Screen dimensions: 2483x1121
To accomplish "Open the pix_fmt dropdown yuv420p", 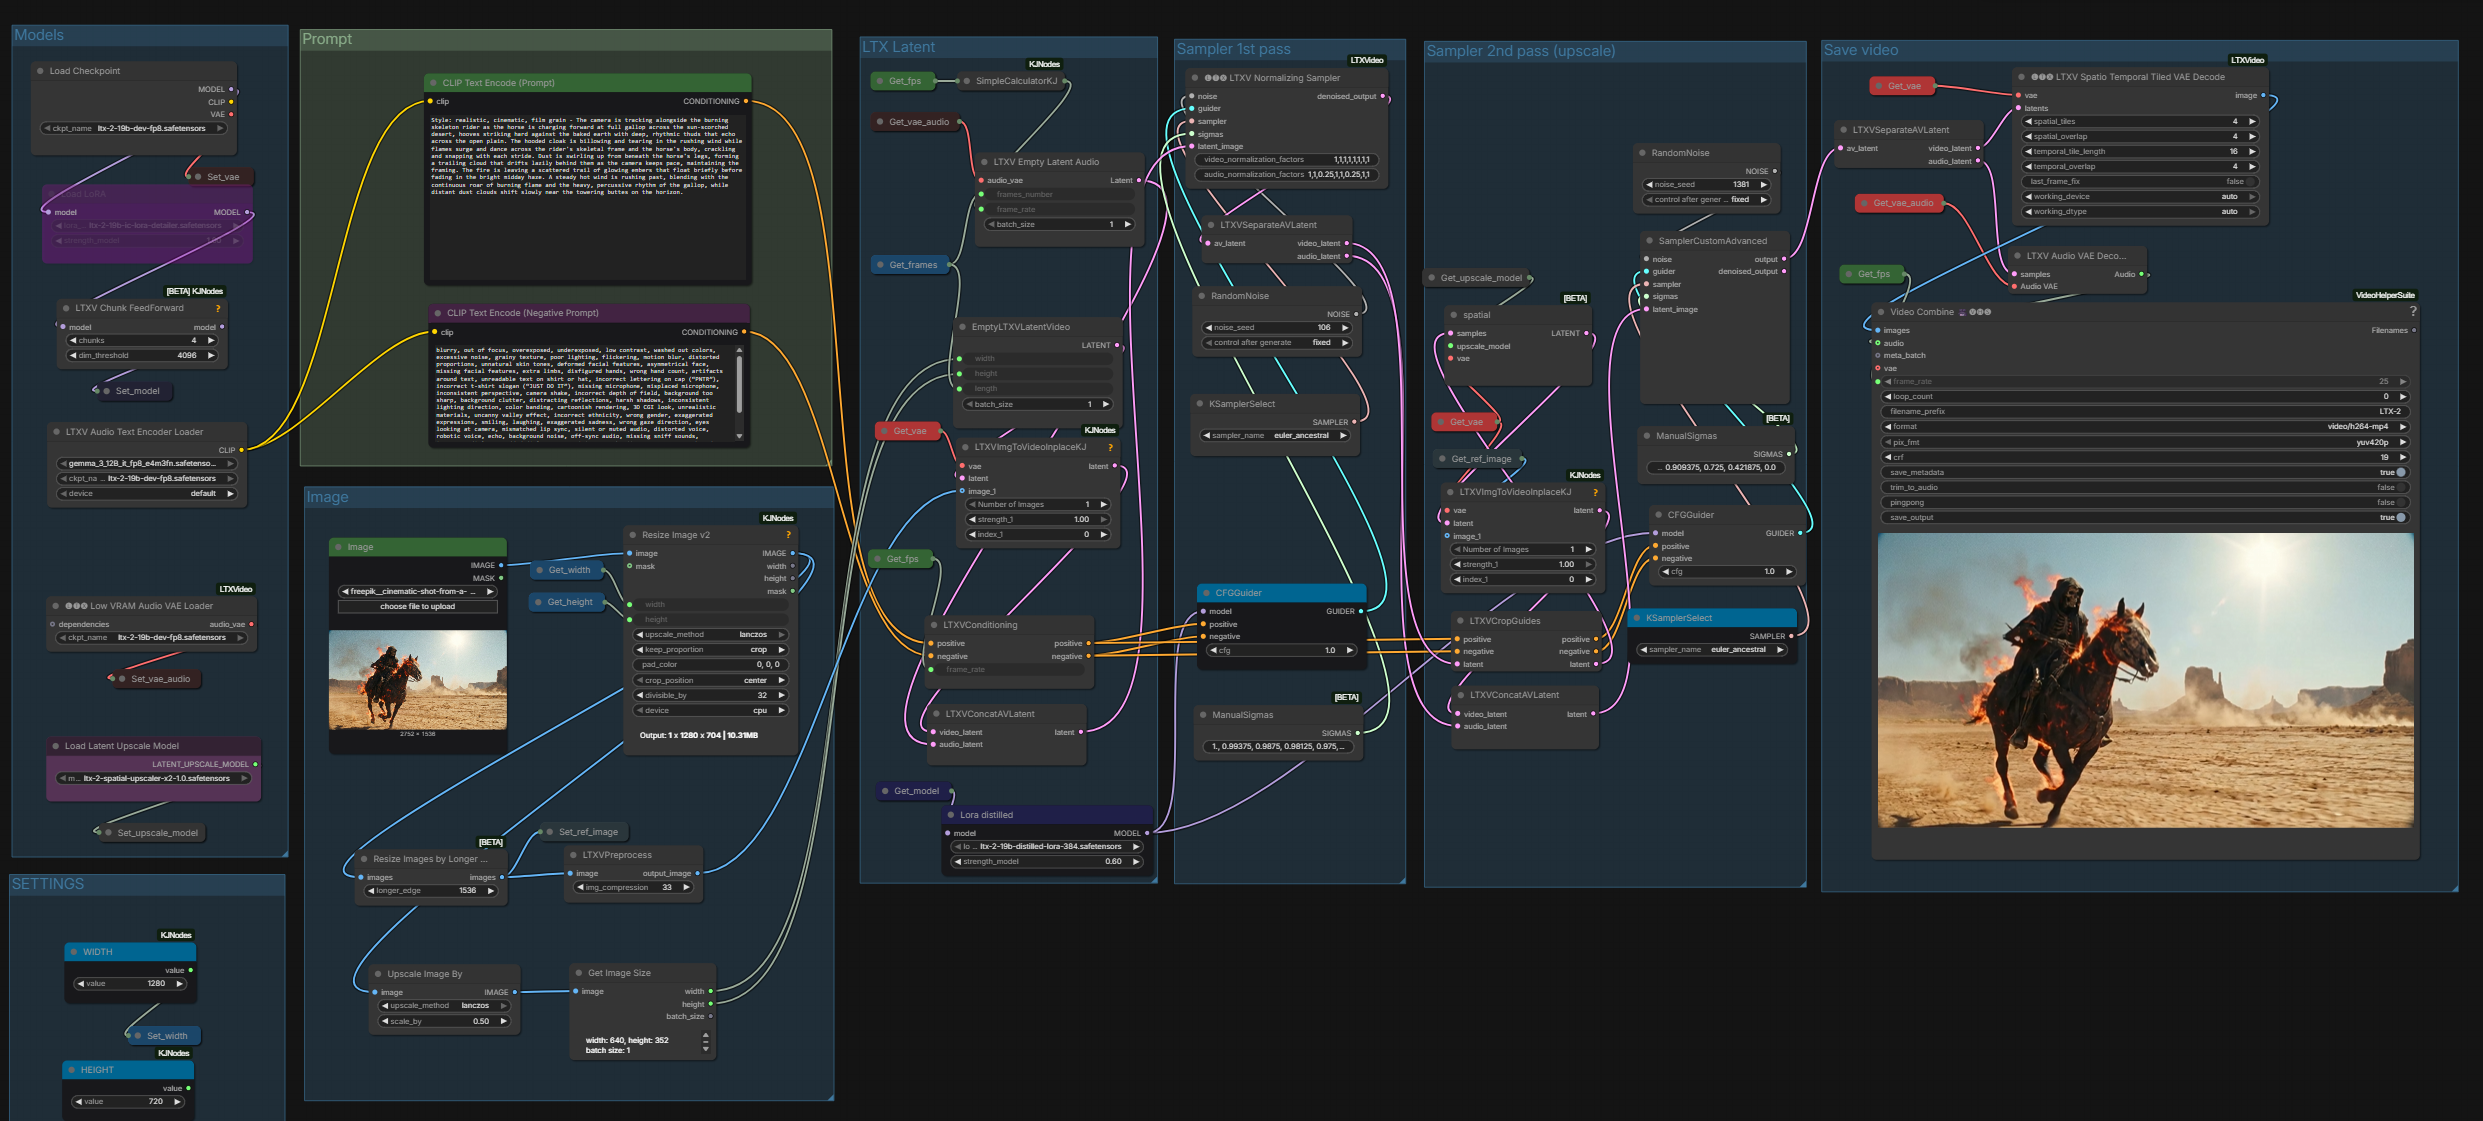I will [x=2145, y=442].
